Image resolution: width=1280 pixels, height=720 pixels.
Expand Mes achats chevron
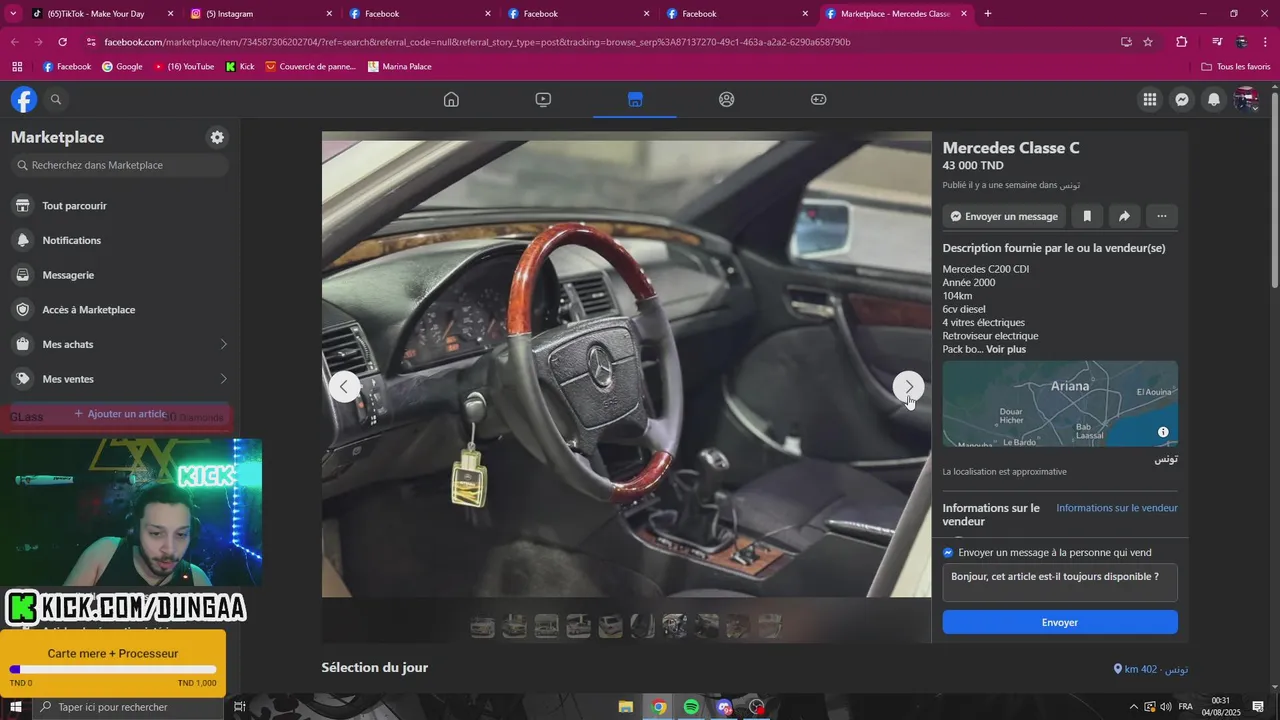pyautogui.click(x=223, y=344)
